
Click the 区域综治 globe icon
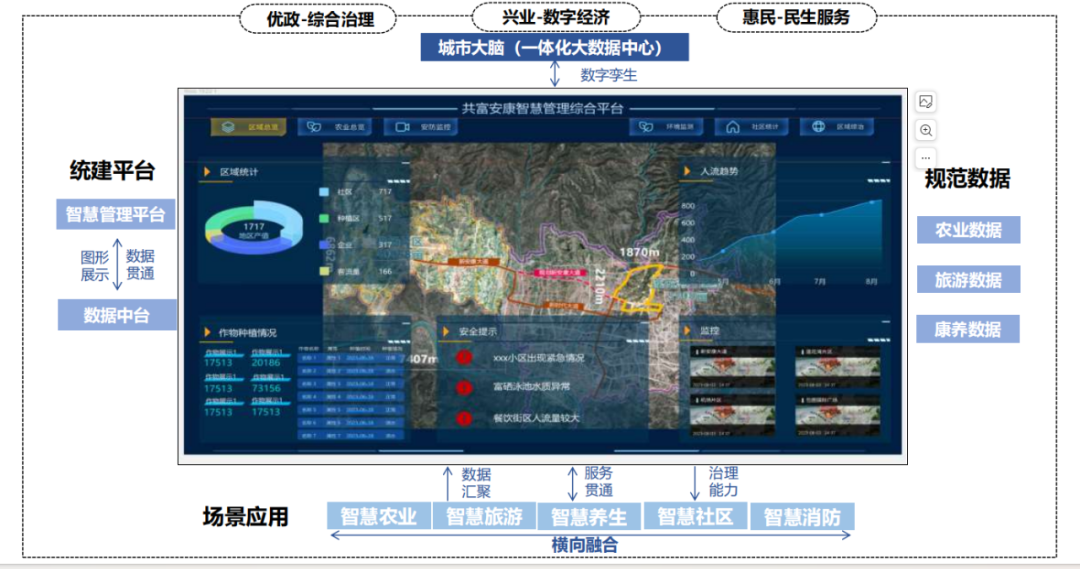[818, 127]
